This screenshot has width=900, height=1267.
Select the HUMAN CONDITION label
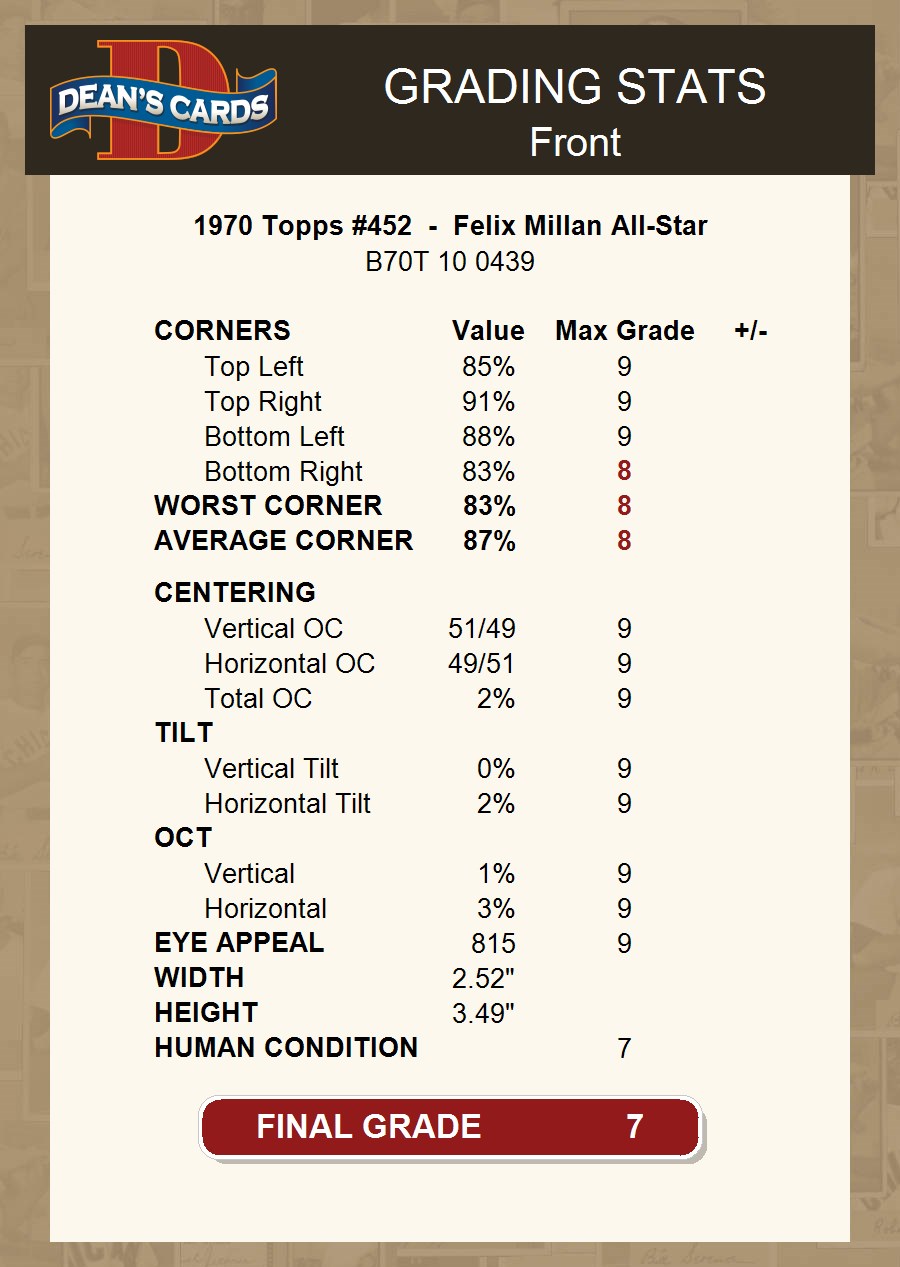[286, 1048]
